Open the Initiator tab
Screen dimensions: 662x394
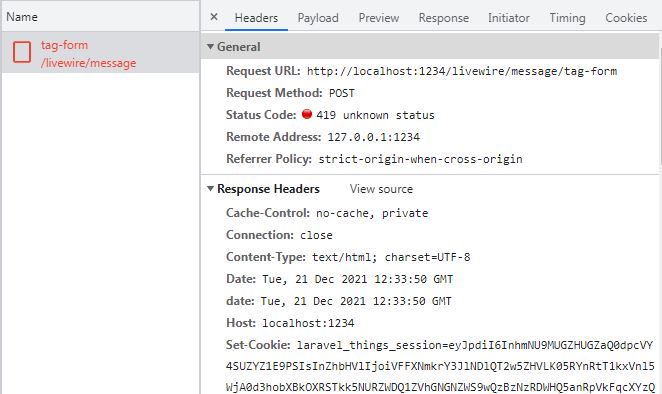pyautogui.click(x=509, y=18)
